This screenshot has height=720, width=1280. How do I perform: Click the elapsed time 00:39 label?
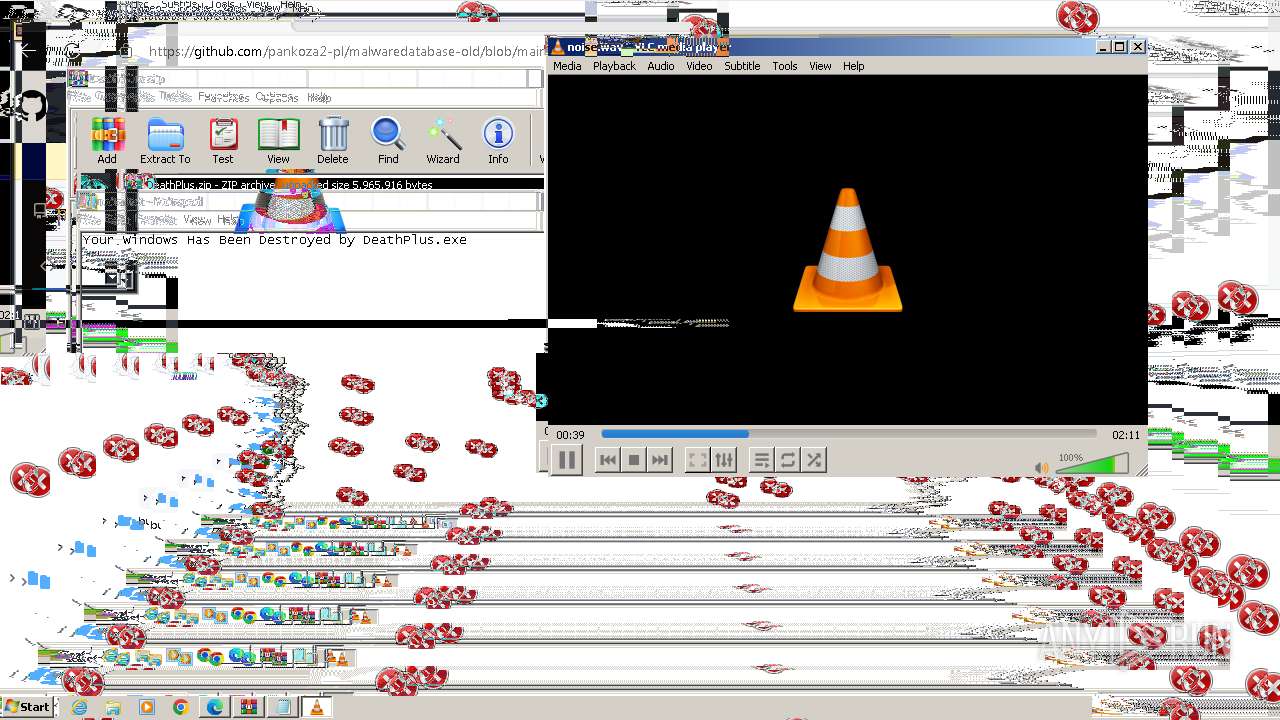(x=570, y=435)
